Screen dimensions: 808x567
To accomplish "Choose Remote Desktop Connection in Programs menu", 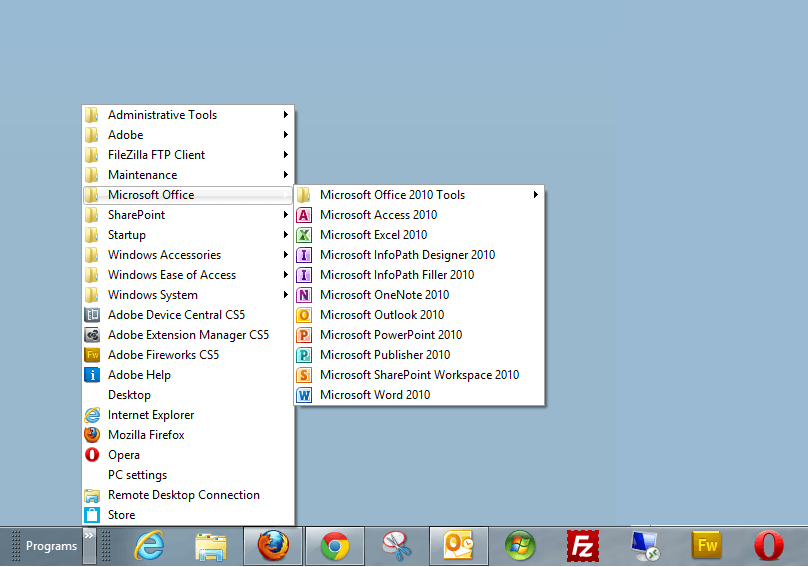I will (183, 495).
